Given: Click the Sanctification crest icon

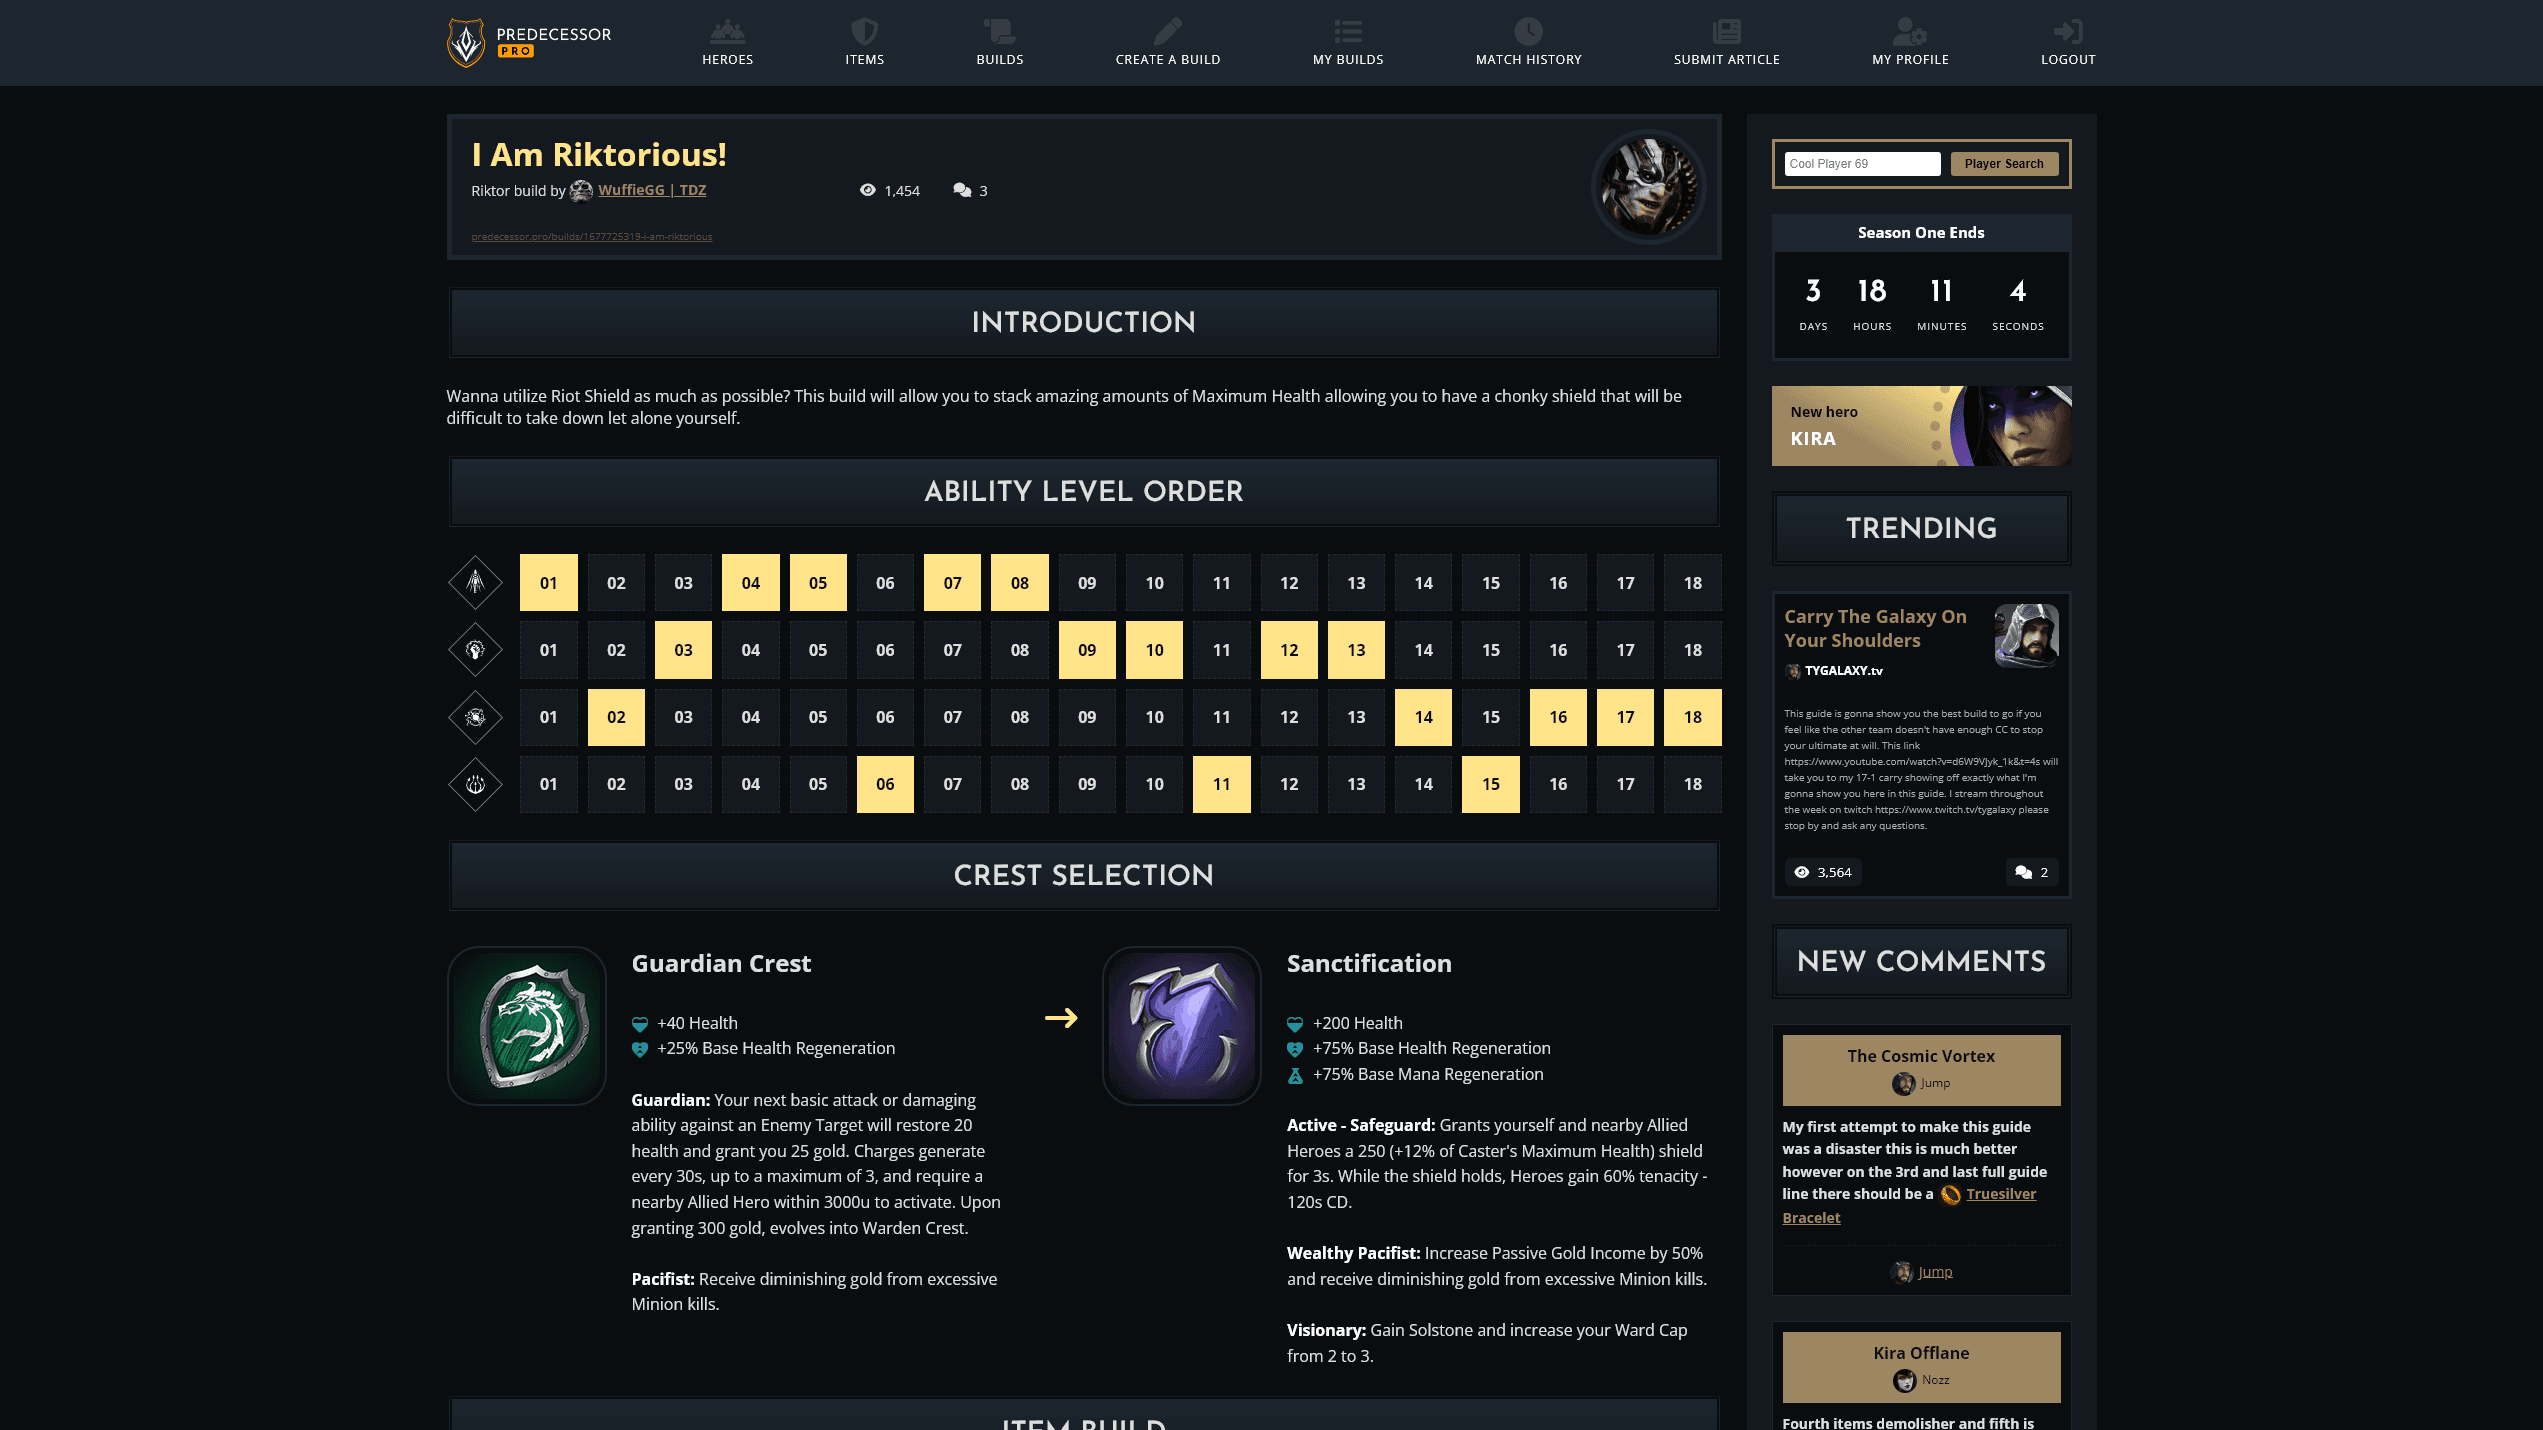Looking at the screenshot, I should pyautogui.click(x=1181, y=1026).
